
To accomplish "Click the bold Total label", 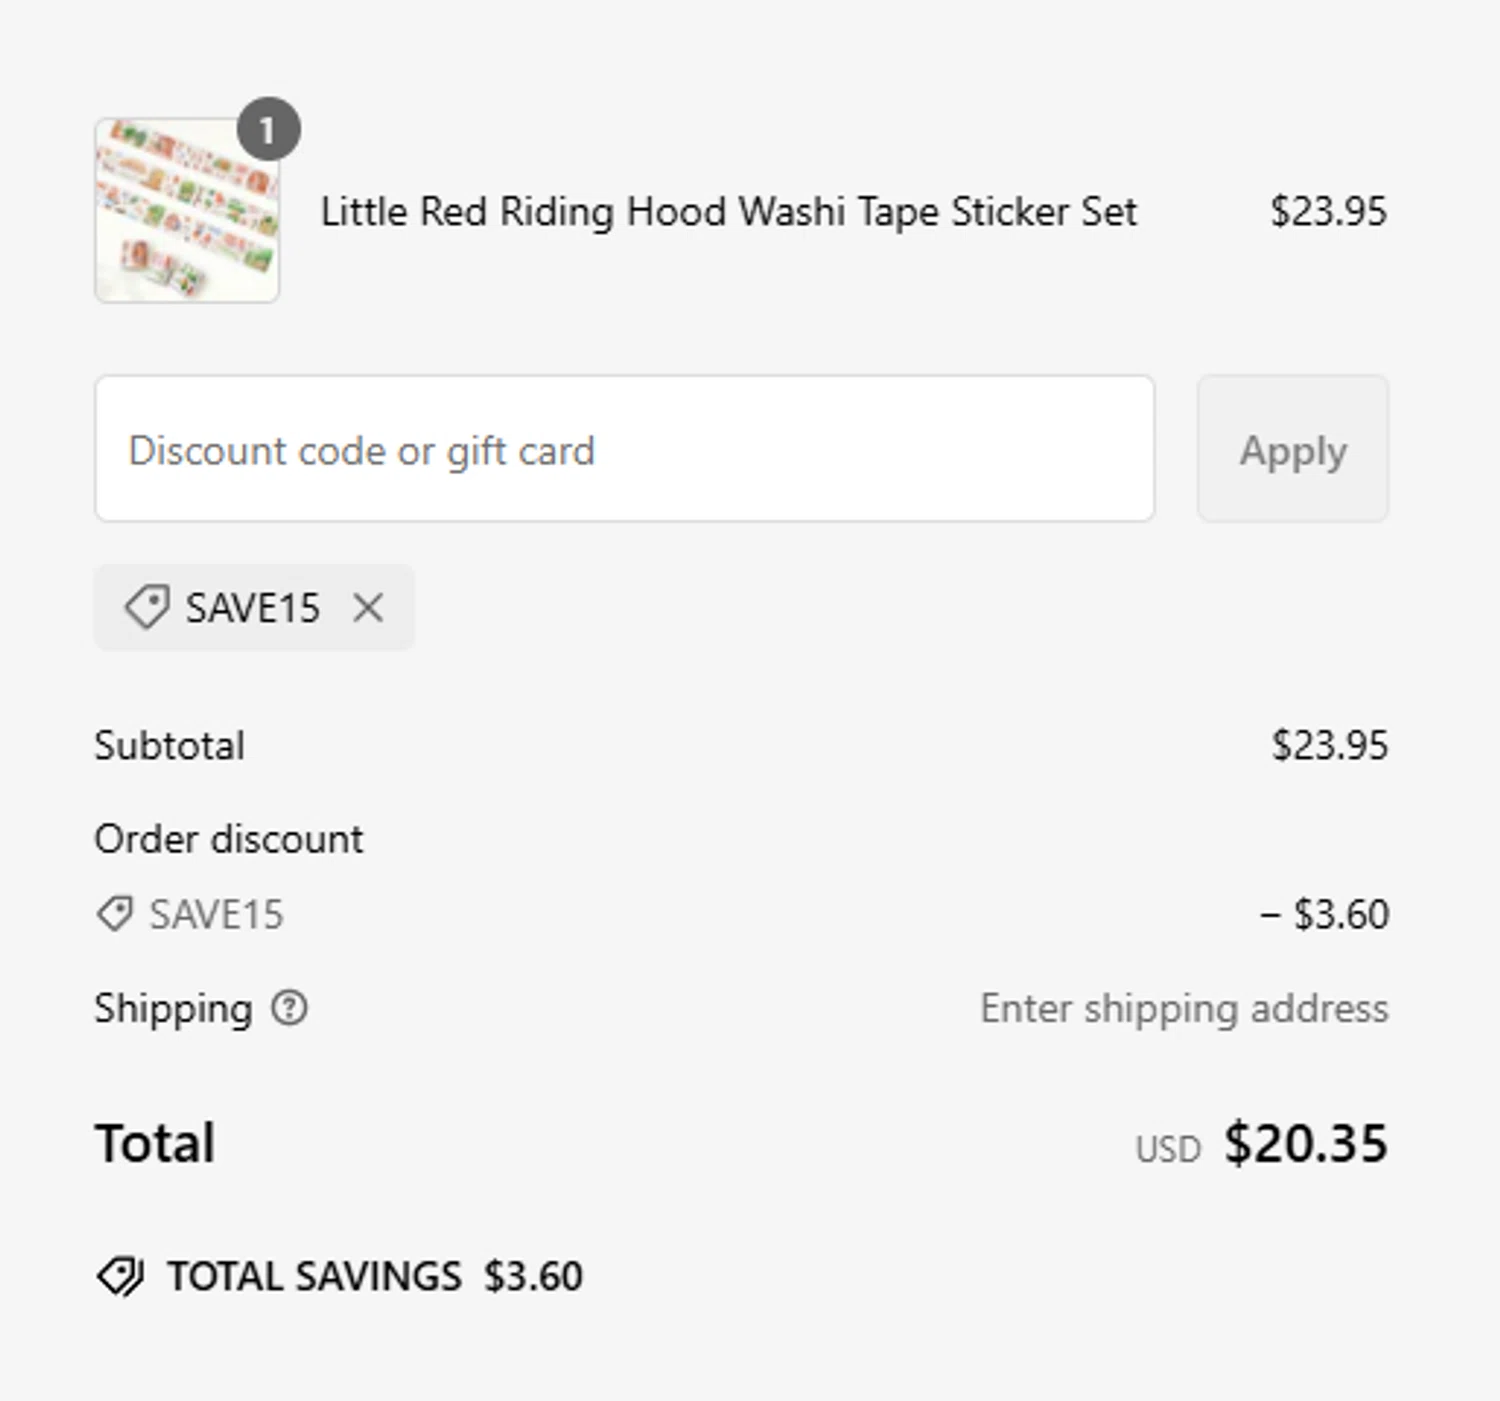I will point(155,1143).
